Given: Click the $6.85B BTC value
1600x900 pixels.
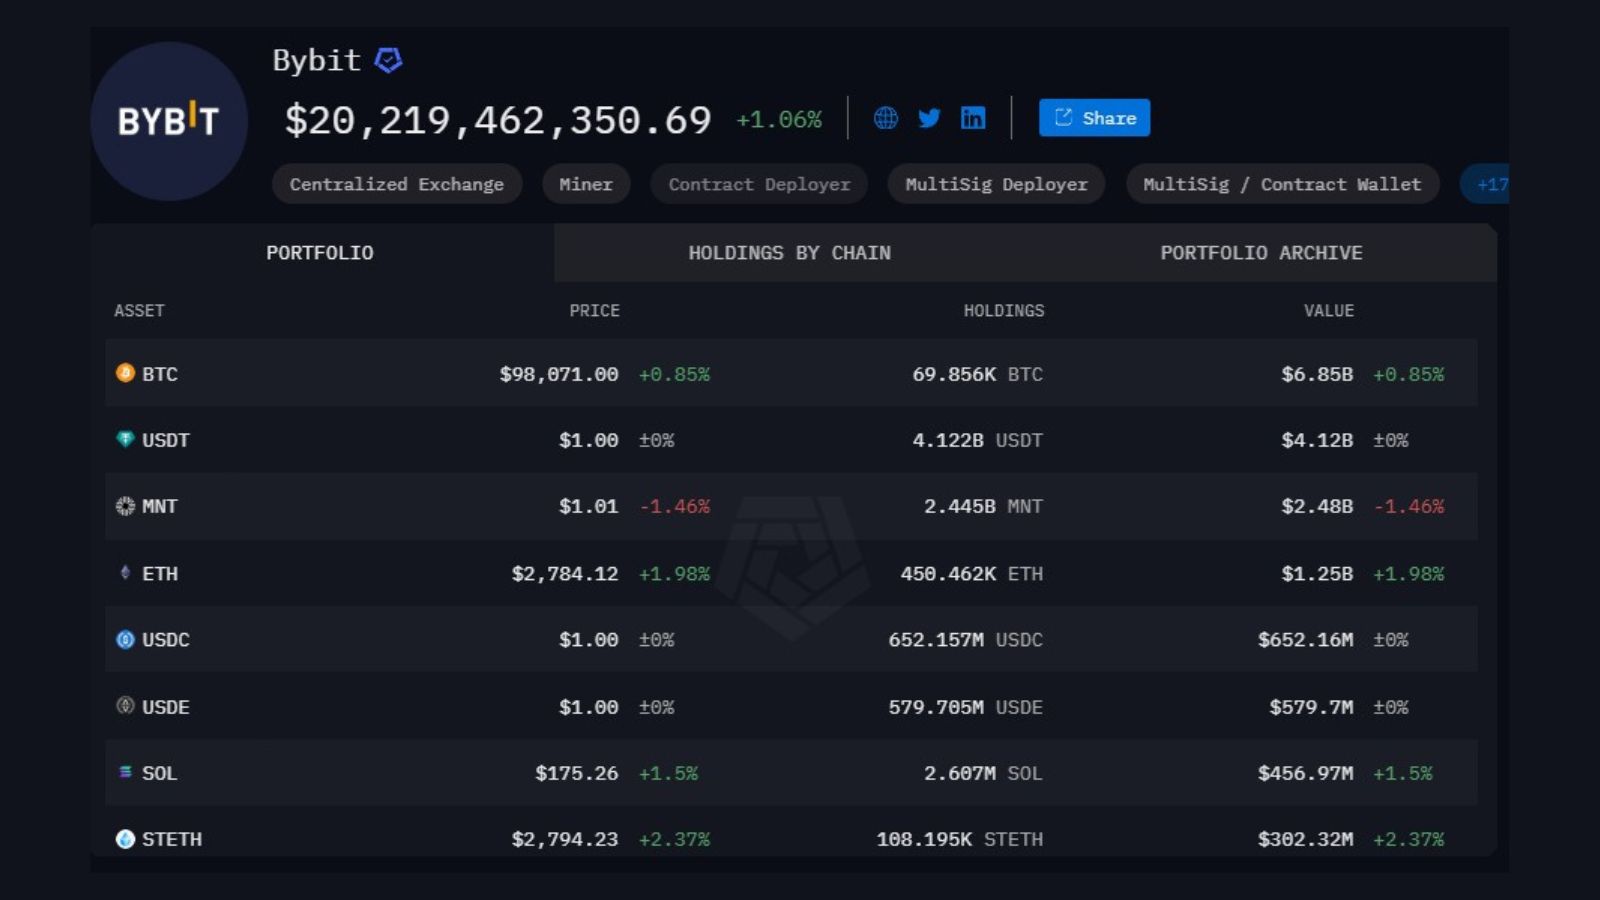Looking at the screenshot, I should [x=1317, y=374].
